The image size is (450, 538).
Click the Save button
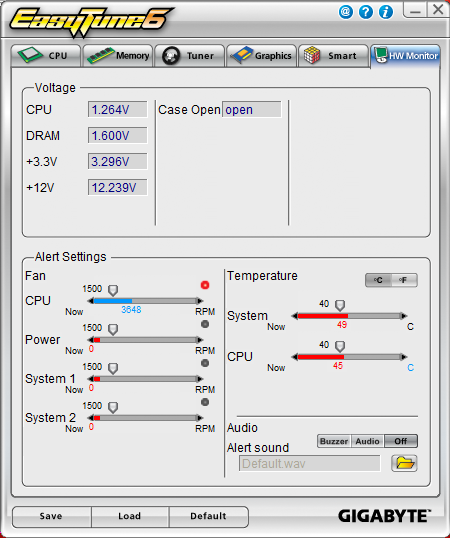[52, 516]
